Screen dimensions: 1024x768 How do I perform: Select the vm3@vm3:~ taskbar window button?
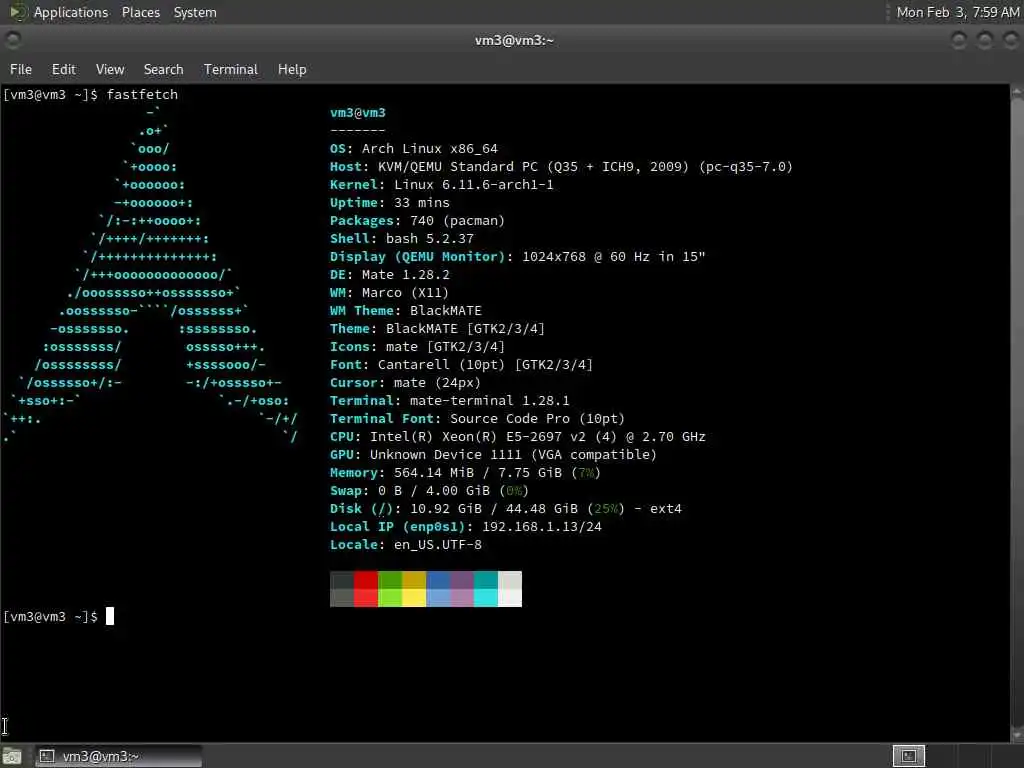coord(119,756)
